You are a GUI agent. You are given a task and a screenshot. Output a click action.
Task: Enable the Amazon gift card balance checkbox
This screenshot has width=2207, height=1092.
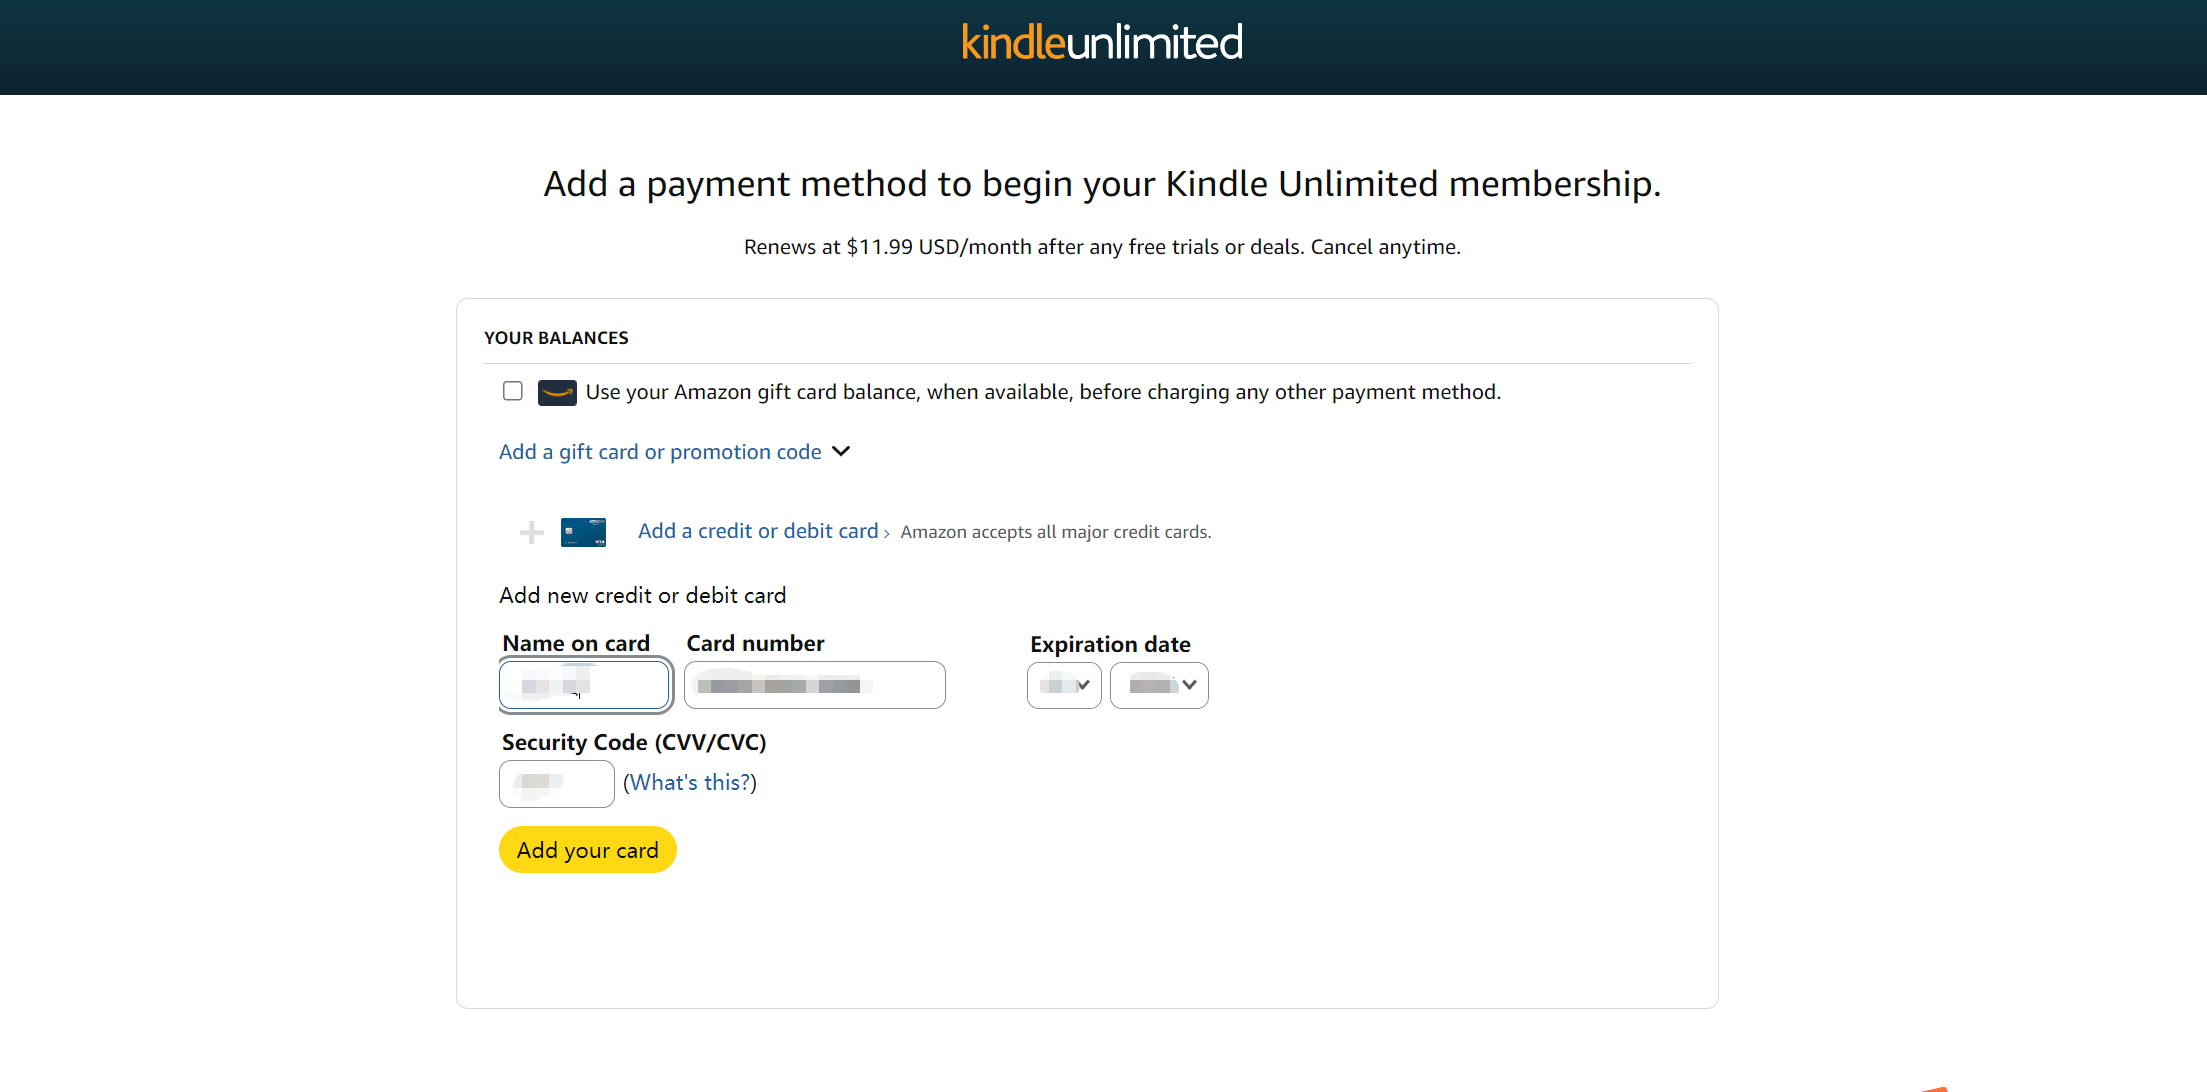coord(513,391)
